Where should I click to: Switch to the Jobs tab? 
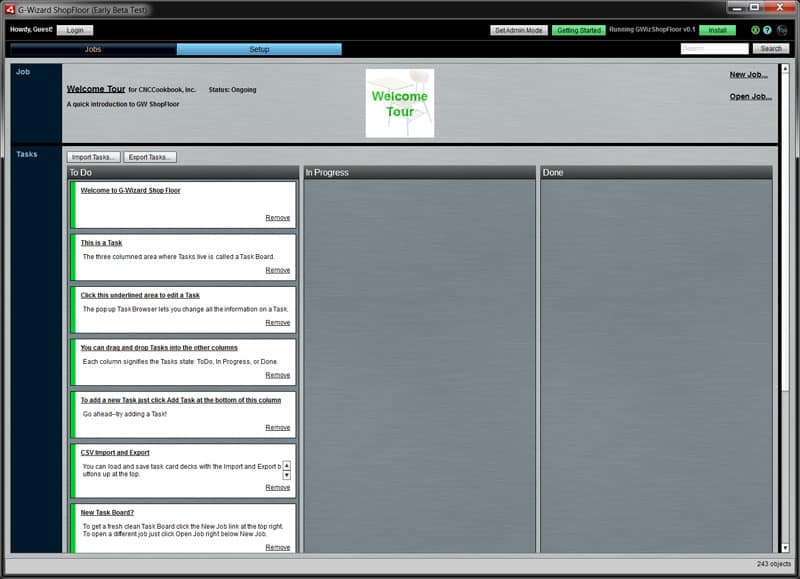[93, 49]
